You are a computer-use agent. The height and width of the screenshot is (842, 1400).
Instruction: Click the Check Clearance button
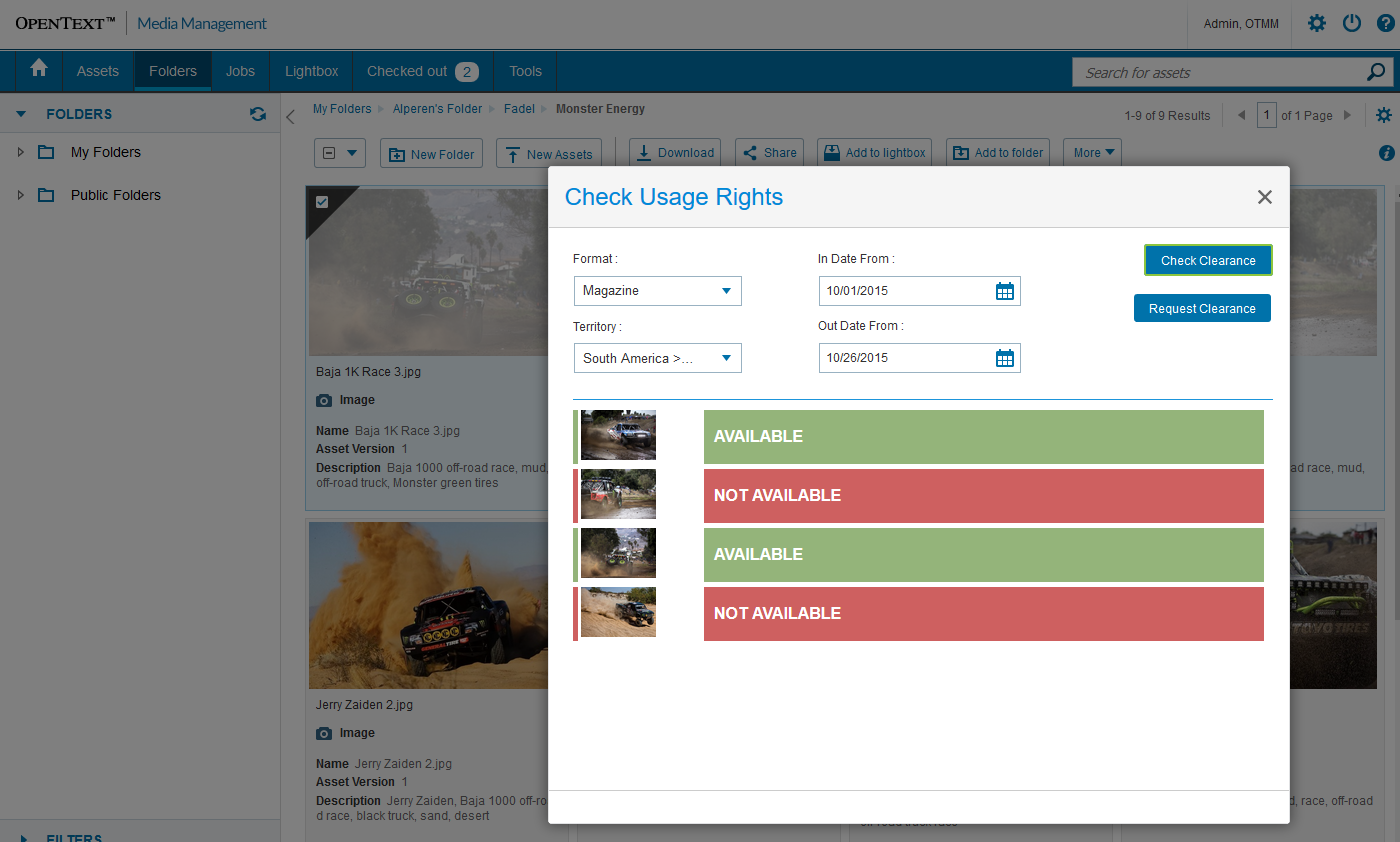(x=1208, y=260)
